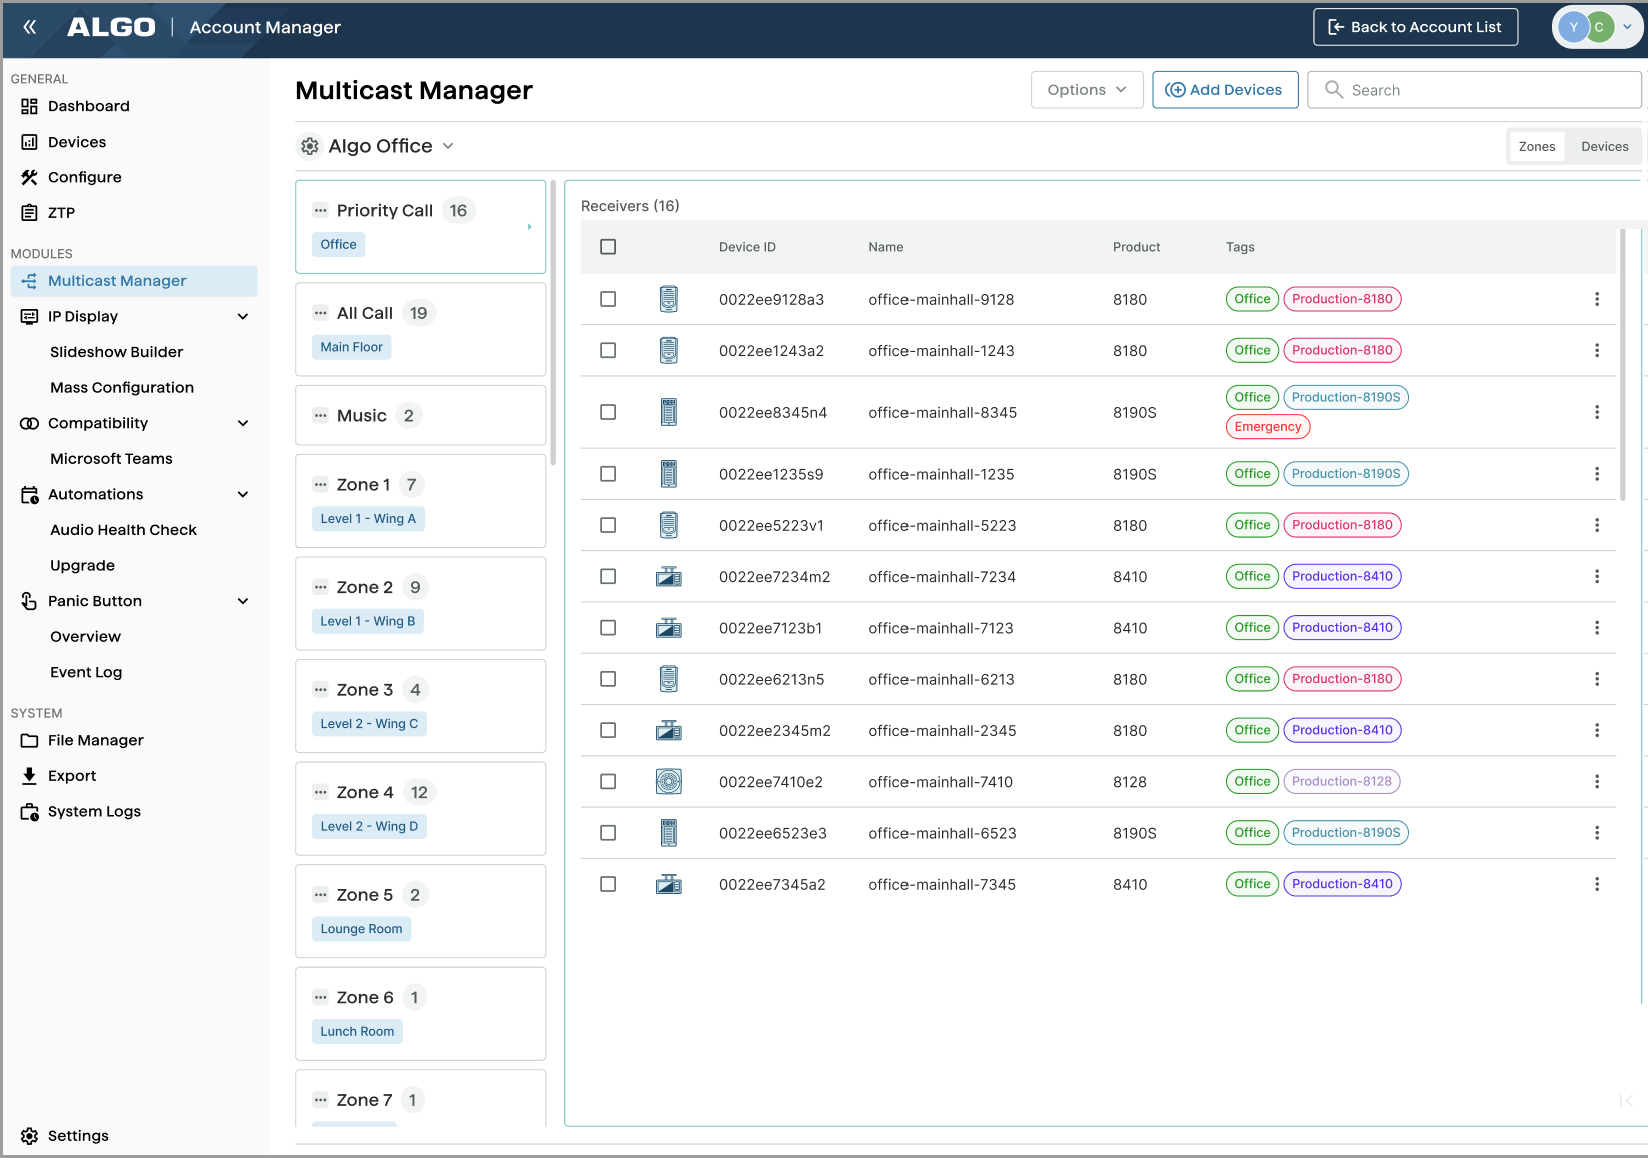The height and width of the screenshot is (1158, 1648).
Task: Open the Options dropdown
Action: coord(1087,90)
